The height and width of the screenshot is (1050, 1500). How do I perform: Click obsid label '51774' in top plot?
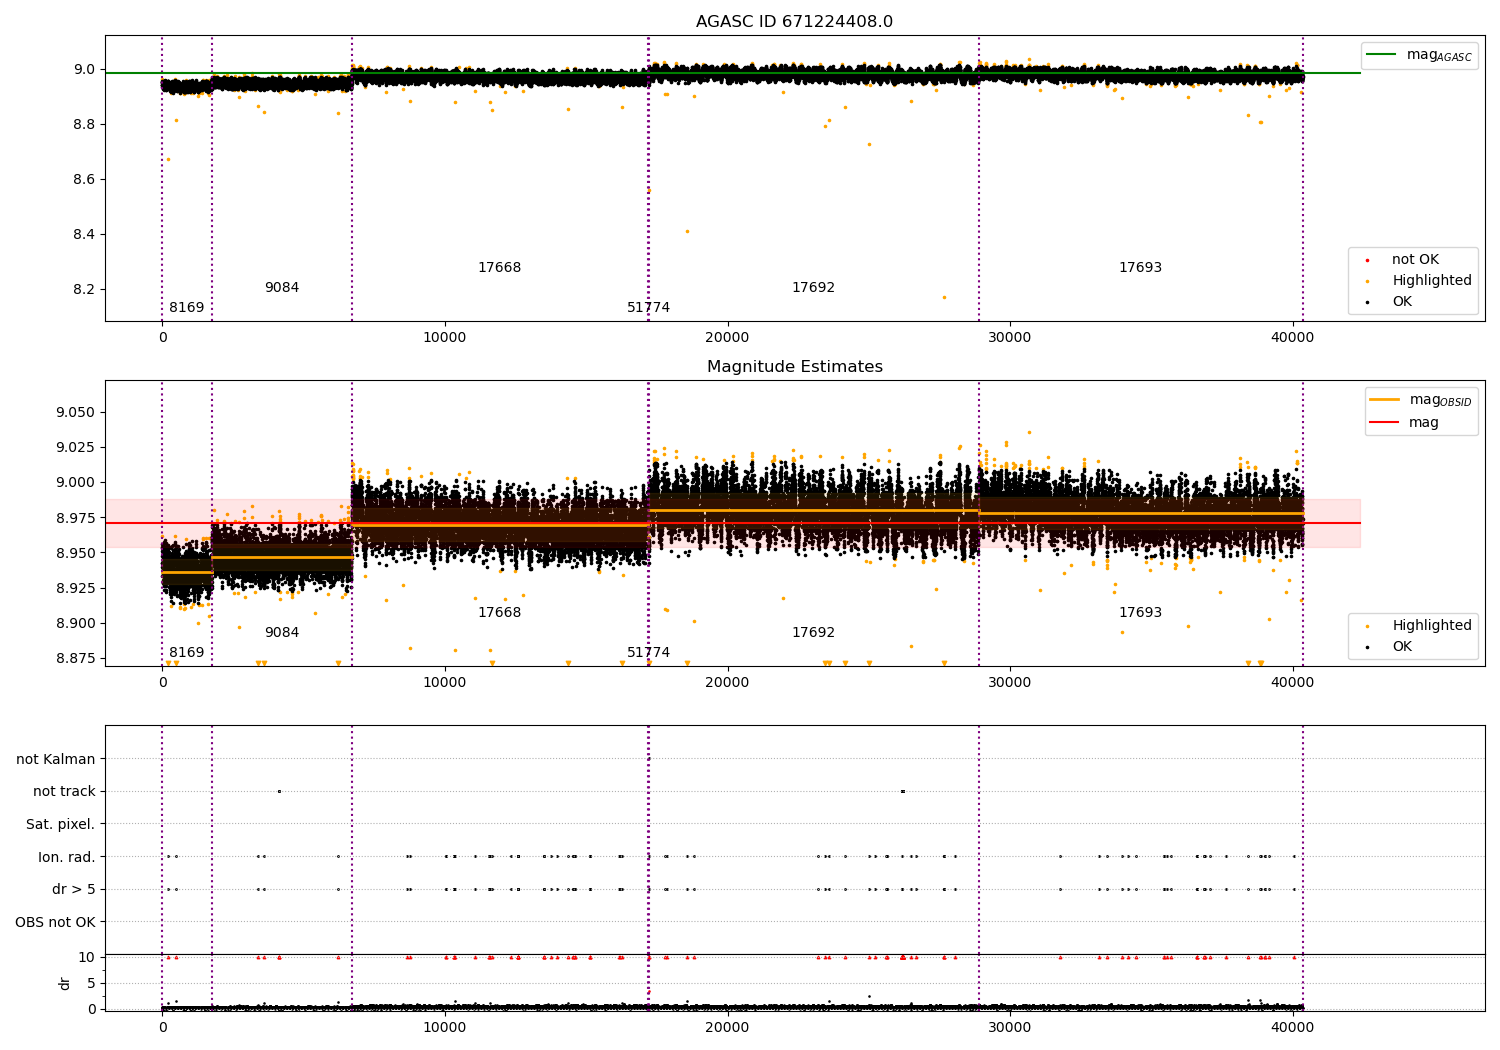(x=648, y=308)
